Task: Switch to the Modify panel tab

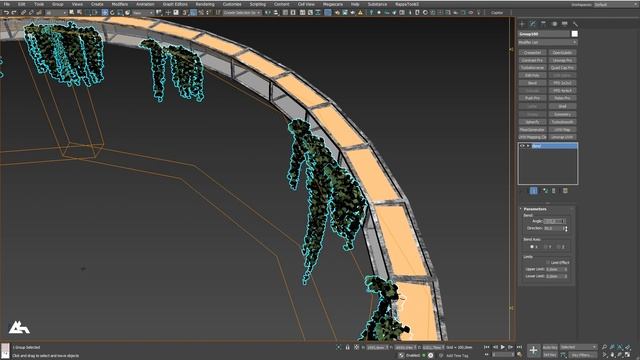Action: pos(533,24)
